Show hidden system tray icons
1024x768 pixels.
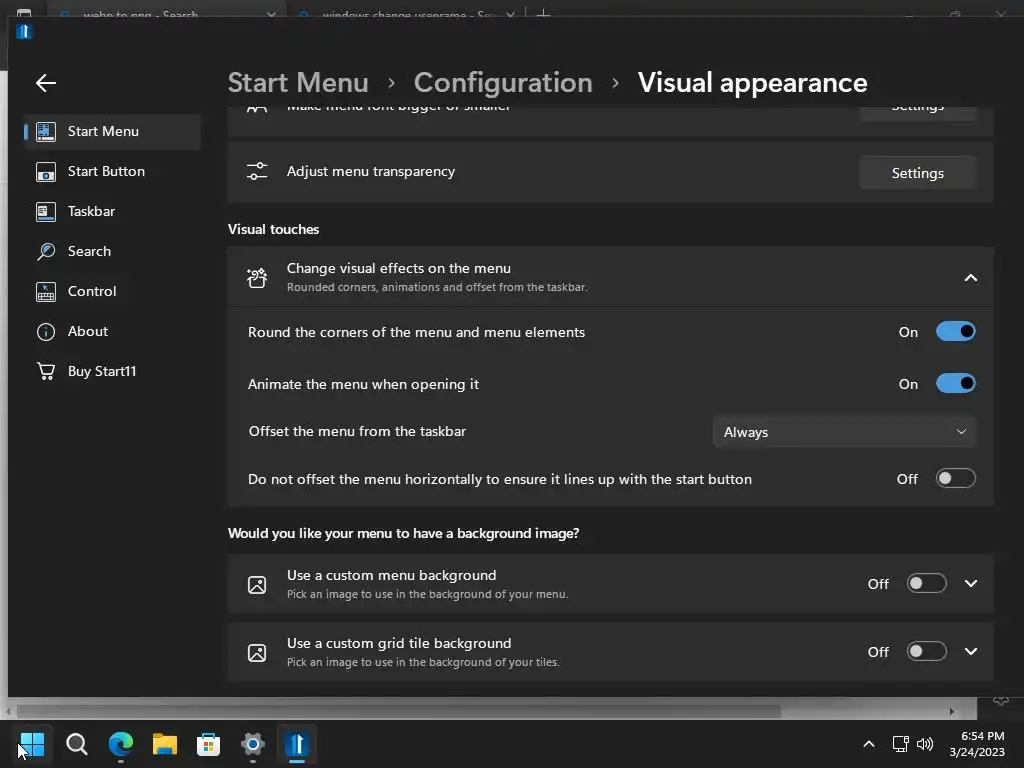[x=869, y=744]
